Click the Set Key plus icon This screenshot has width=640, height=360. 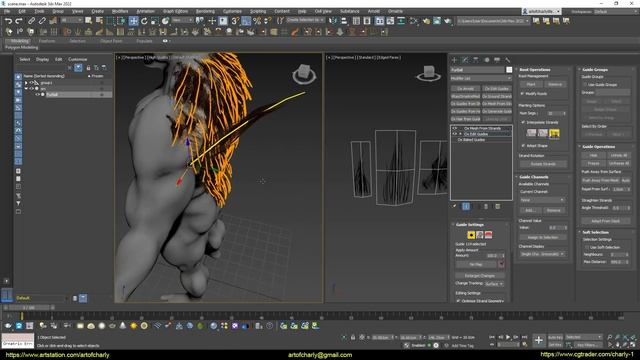(538, 340)
